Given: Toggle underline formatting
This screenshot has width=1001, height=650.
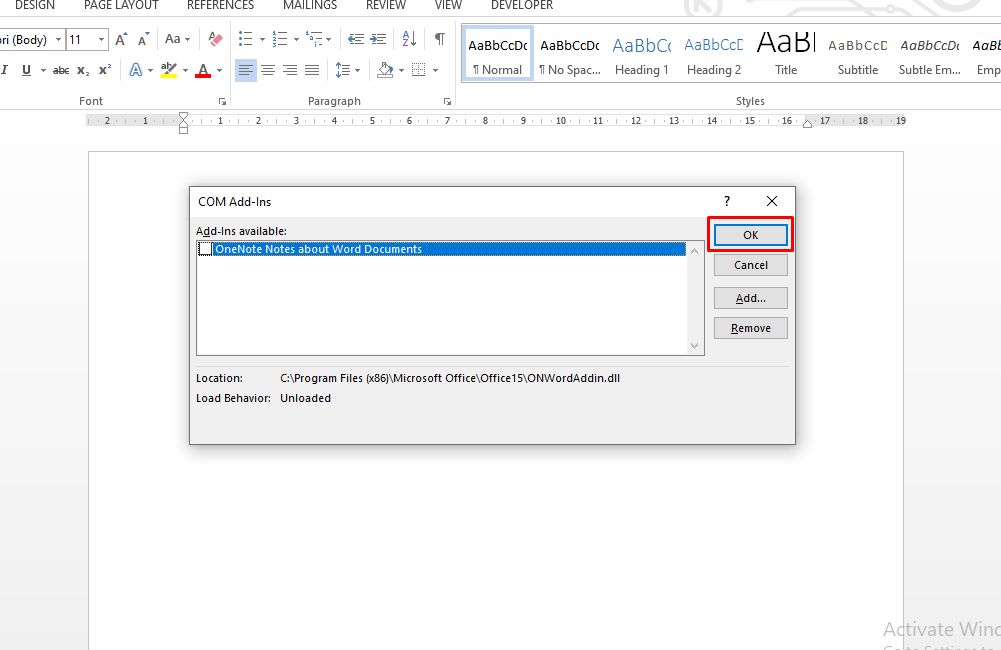Looking at the screenshot, I should click(27, 70).
